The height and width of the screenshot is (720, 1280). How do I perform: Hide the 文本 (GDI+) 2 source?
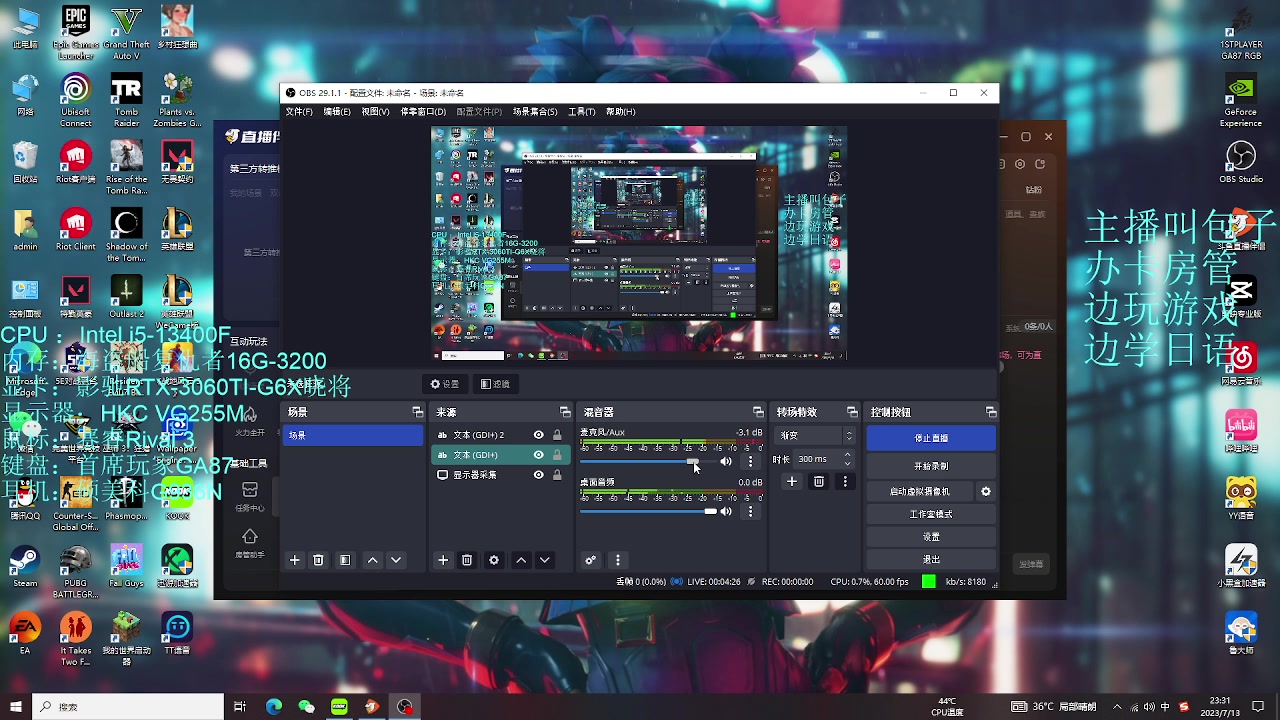click(x=539, y=435)
